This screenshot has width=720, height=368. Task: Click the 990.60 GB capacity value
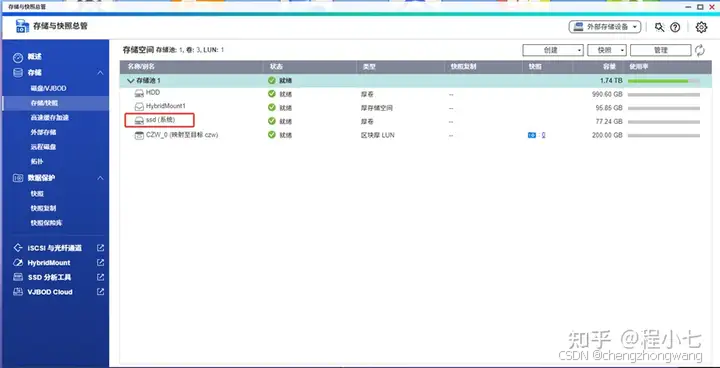(x=608, y=94)
